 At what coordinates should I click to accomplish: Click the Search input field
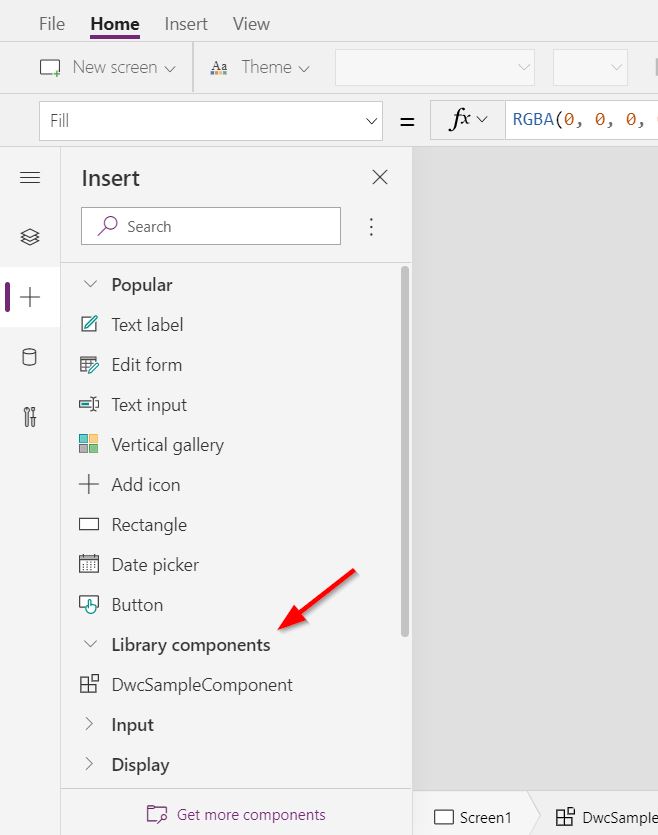[x=211, y=226]
